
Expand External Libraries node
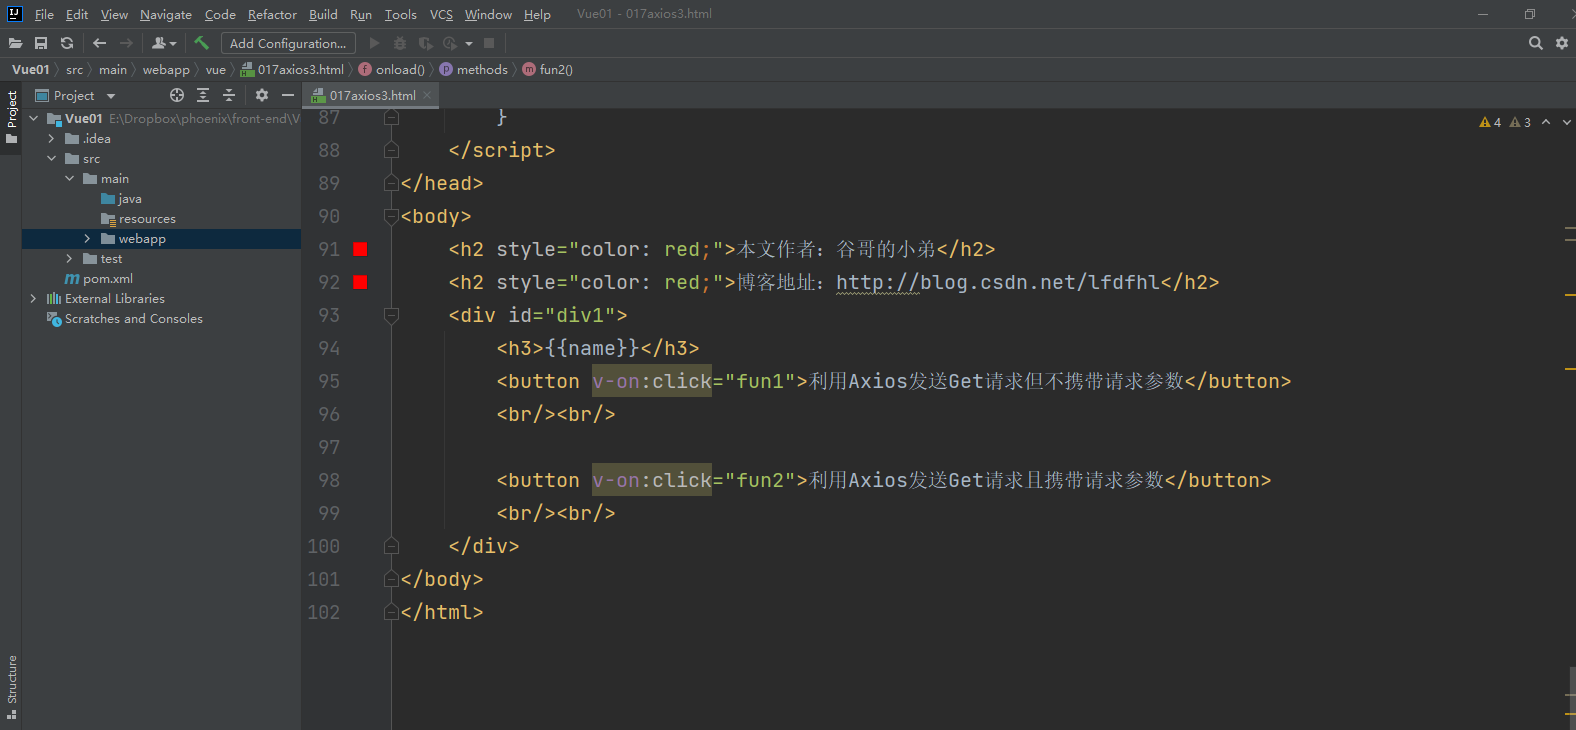pos(34,298)
